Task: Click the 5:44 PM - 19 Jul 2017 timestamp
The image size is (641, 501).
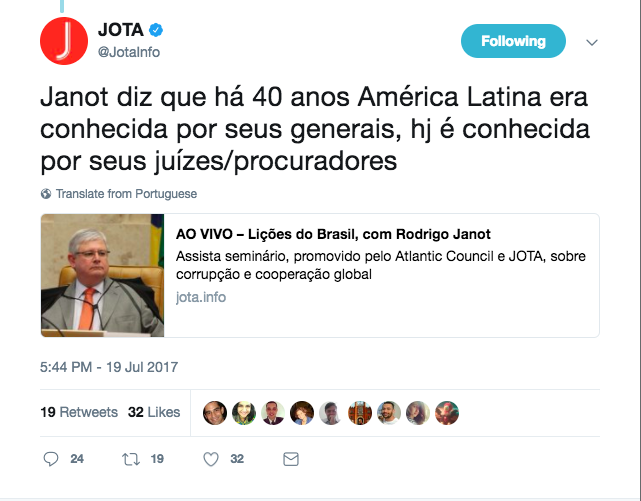Action: (x=109, y=367)
